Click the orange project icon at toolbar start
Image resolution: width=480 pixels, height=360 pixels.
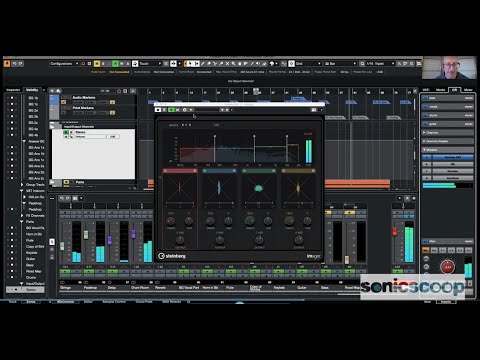[x=7, y=63]
